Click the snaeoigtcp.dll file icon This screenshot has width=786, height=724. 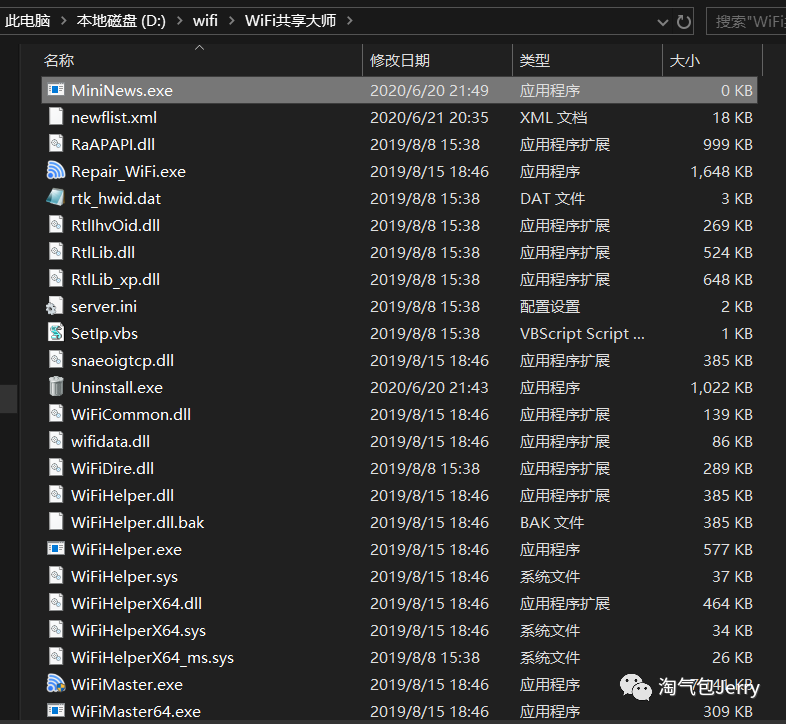56,359
